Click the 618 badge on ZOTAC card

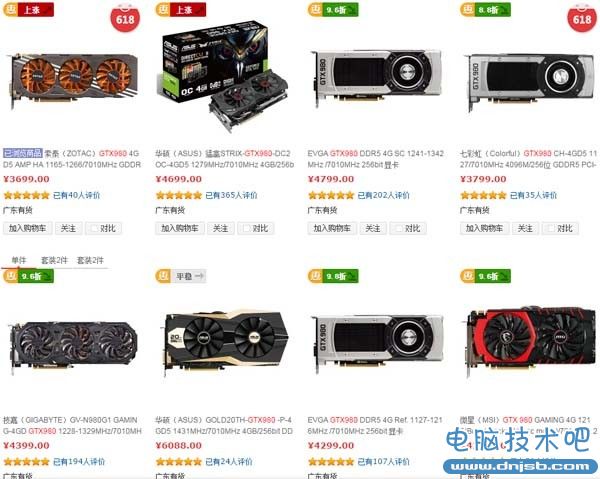click(125, 17)
